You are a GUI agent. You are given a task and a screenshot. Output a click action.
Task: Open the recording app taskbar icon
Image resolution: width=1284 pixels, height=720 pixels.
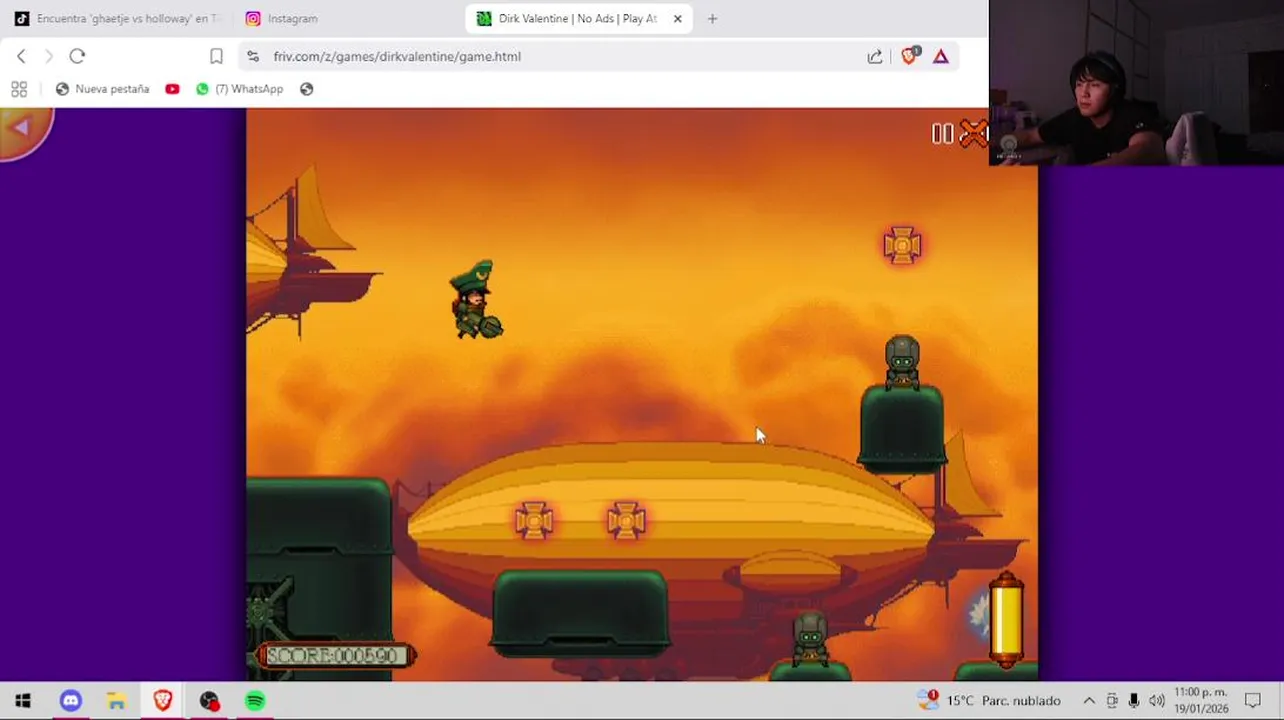tap(208, 701)
